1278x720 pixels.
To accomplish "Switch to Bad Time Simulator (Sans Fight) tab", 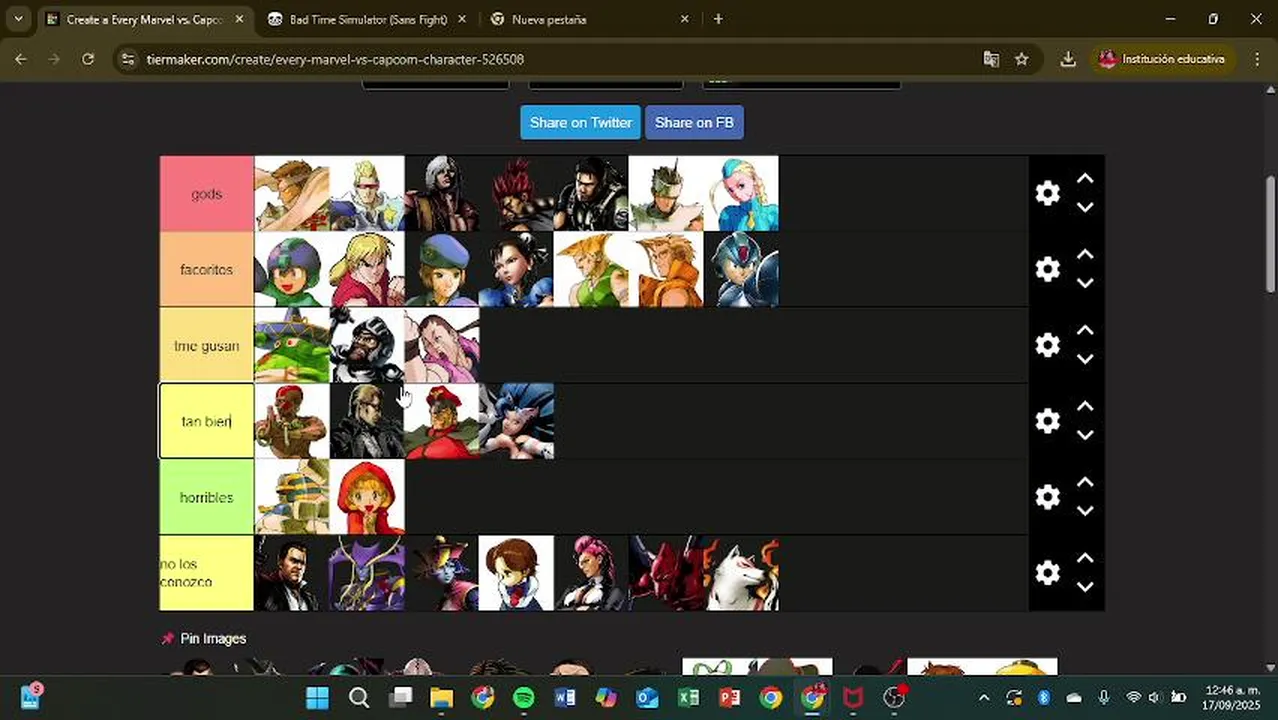I will [x=368, y=19].
